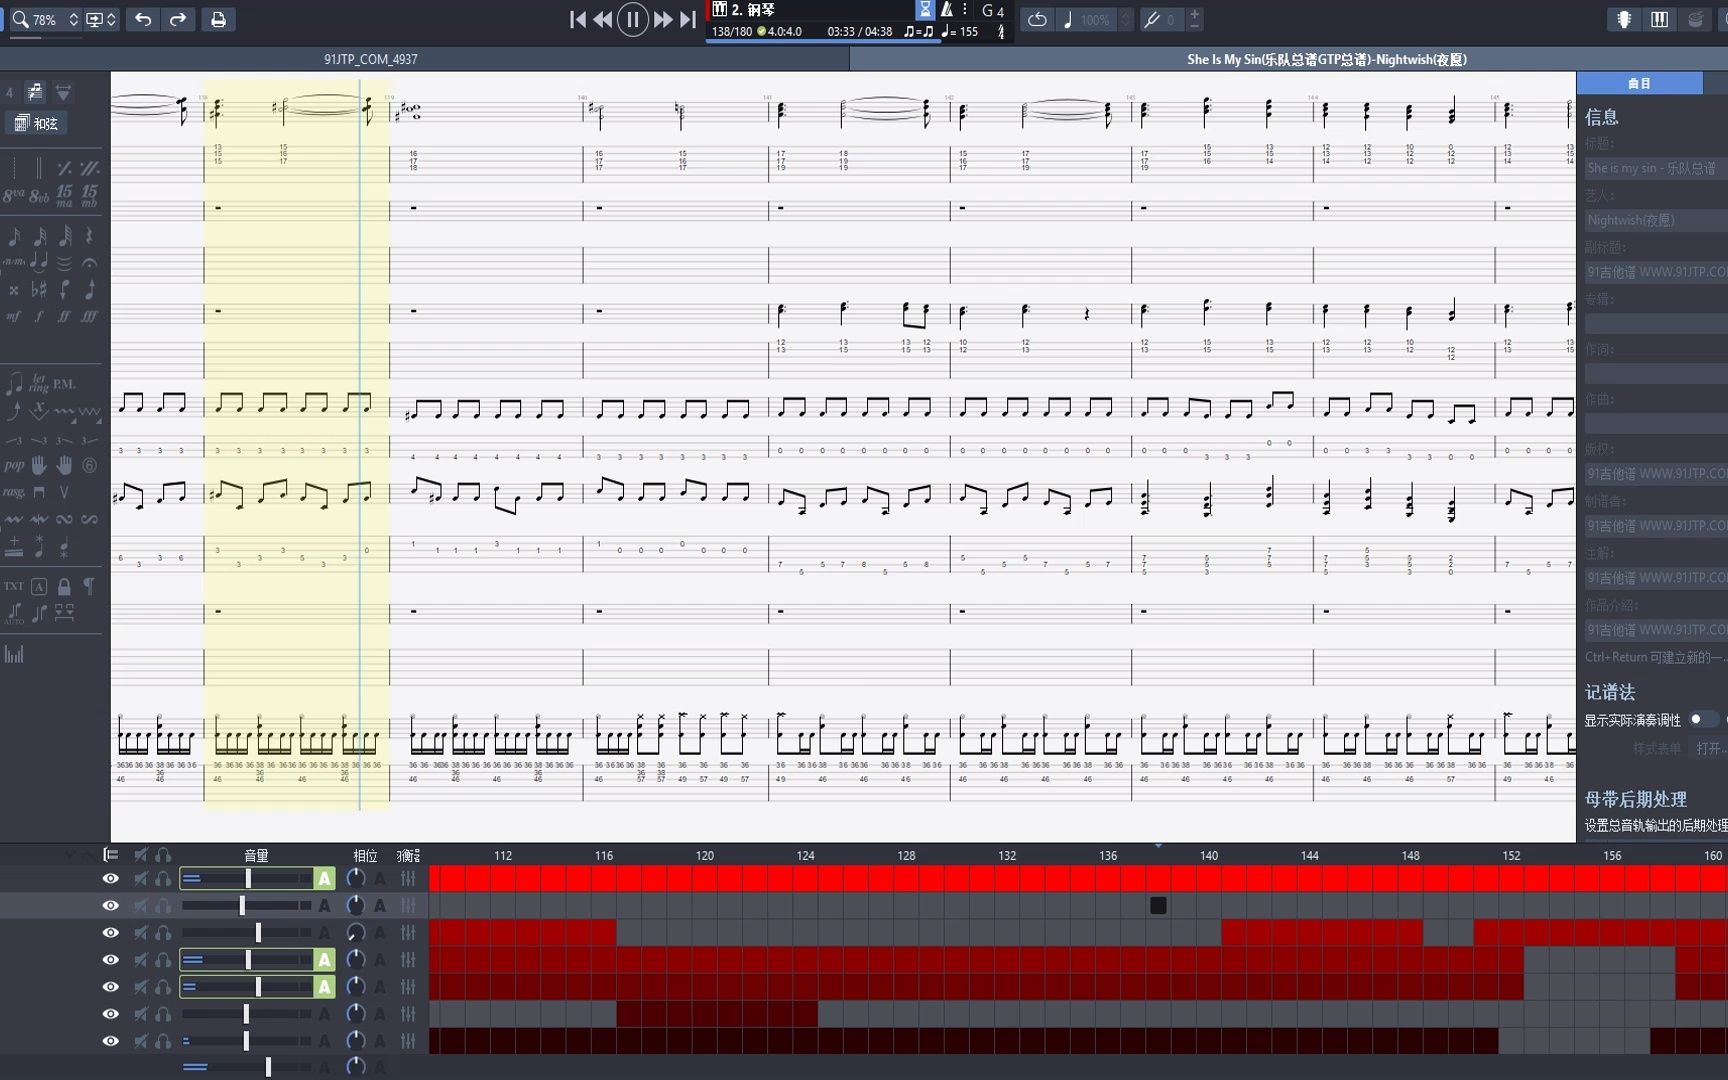
Task: Click the print icon in the toolbar
Action: pos(218,19)
